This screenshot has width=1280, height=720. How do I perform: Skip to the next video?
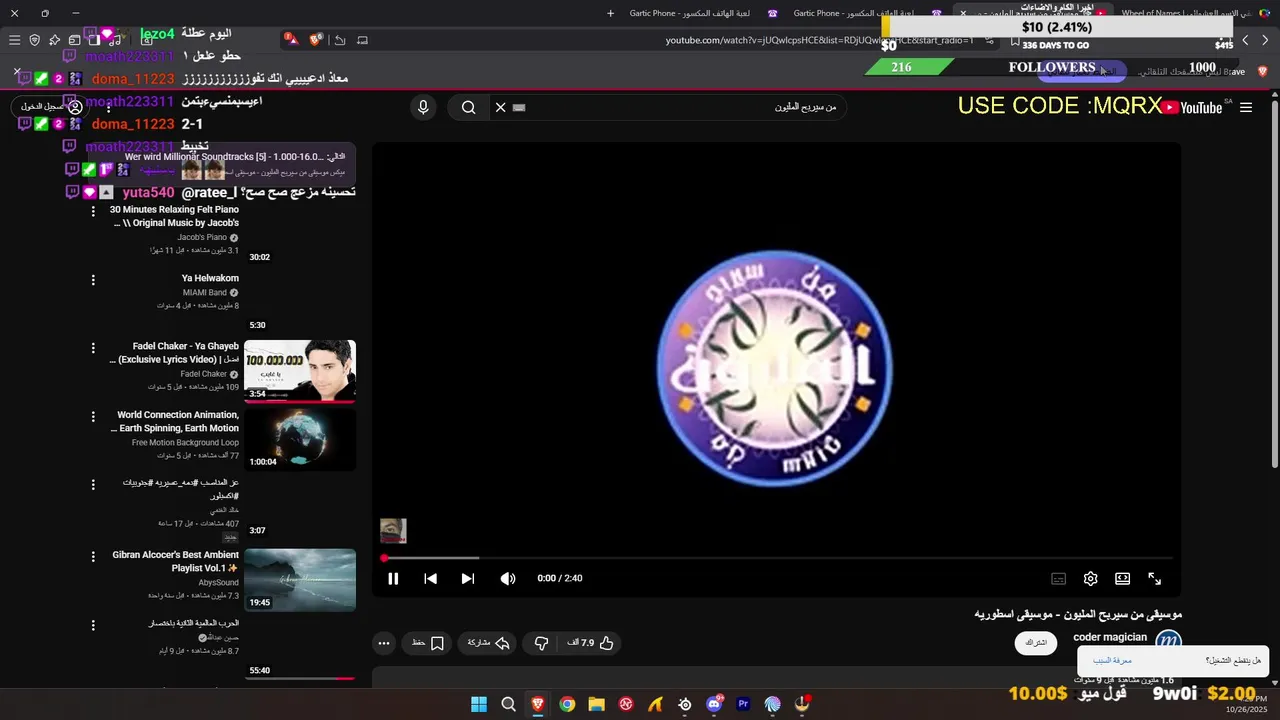[x=467, y=578]
